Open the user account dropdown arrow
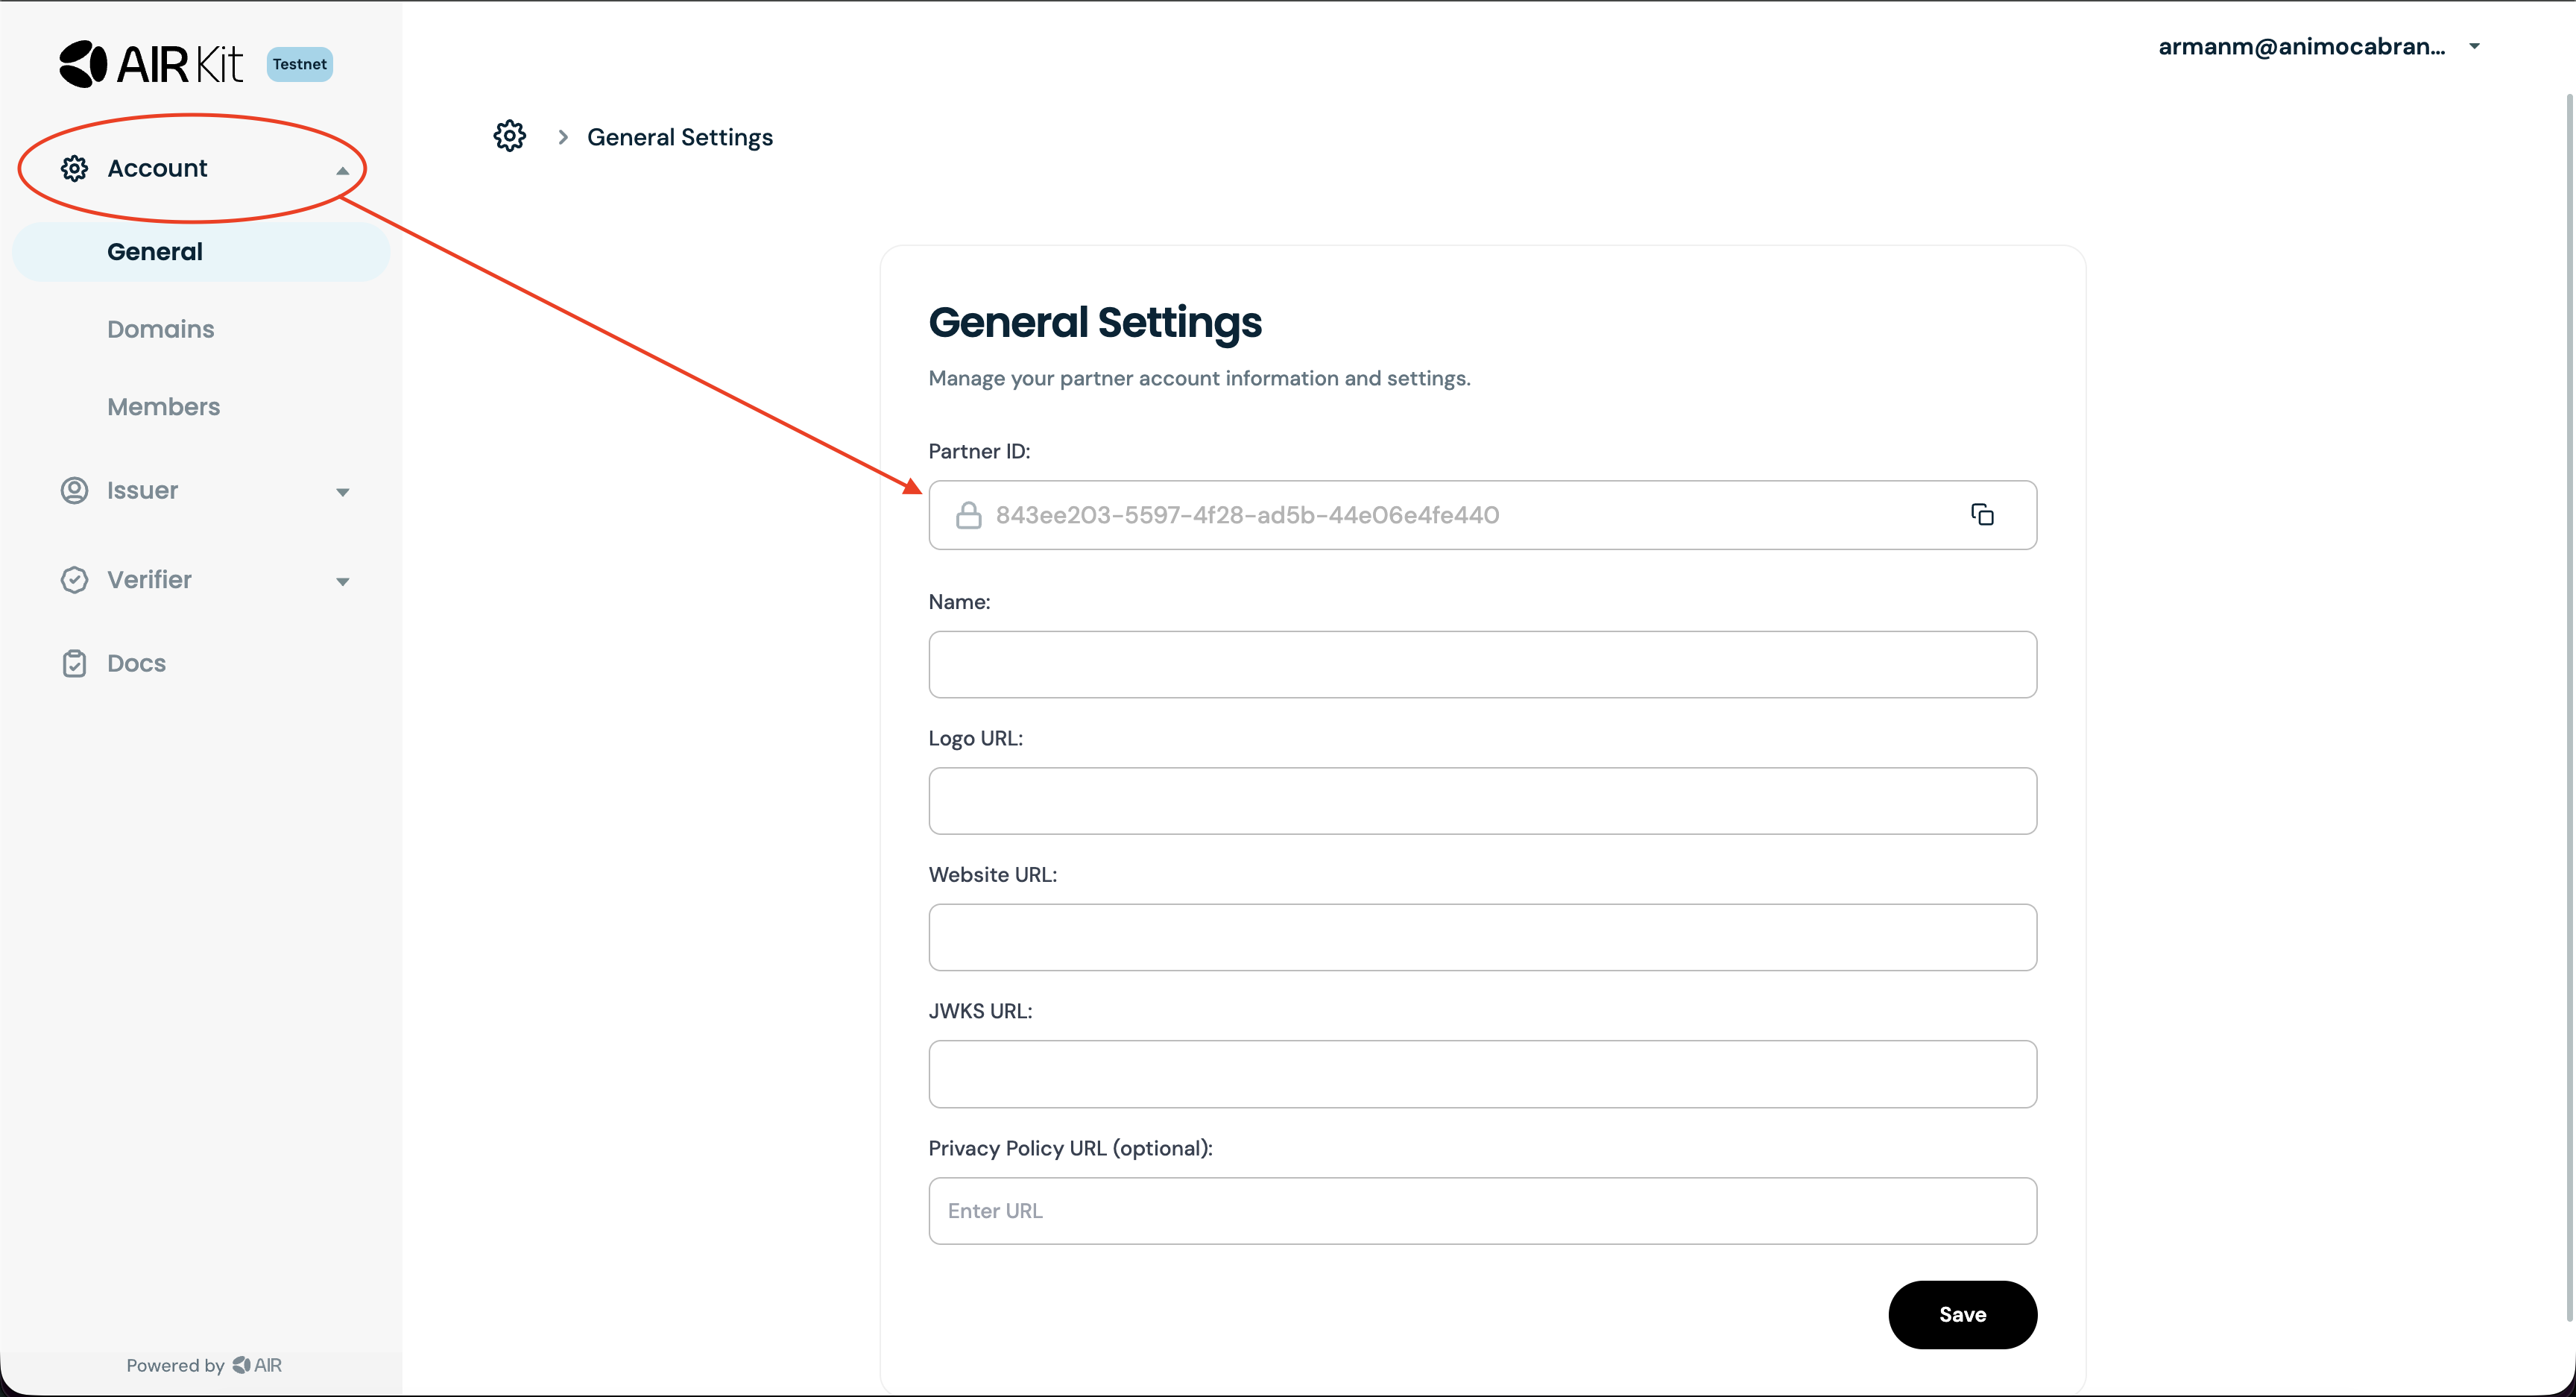This screenshot has height=1397, width=2576. pyautogui.click(x=2474, y=46)
